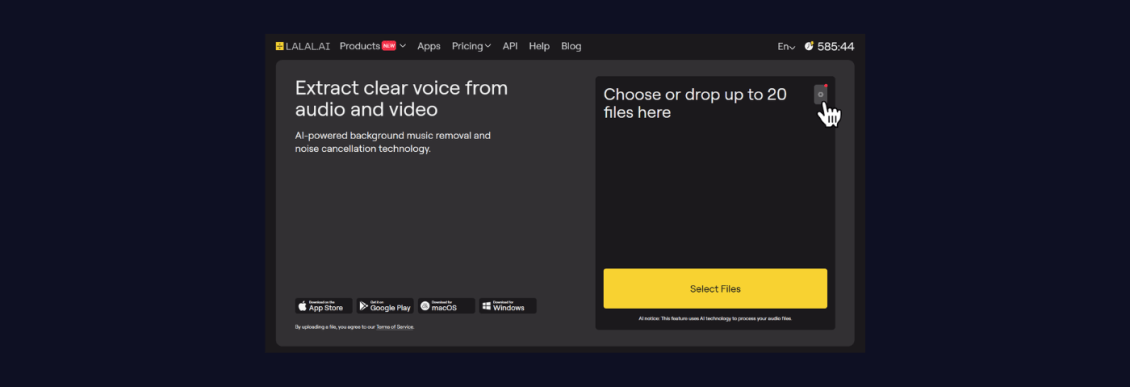Click the macOS download badge
This screenshot has height=387, width=1130.
446,306
